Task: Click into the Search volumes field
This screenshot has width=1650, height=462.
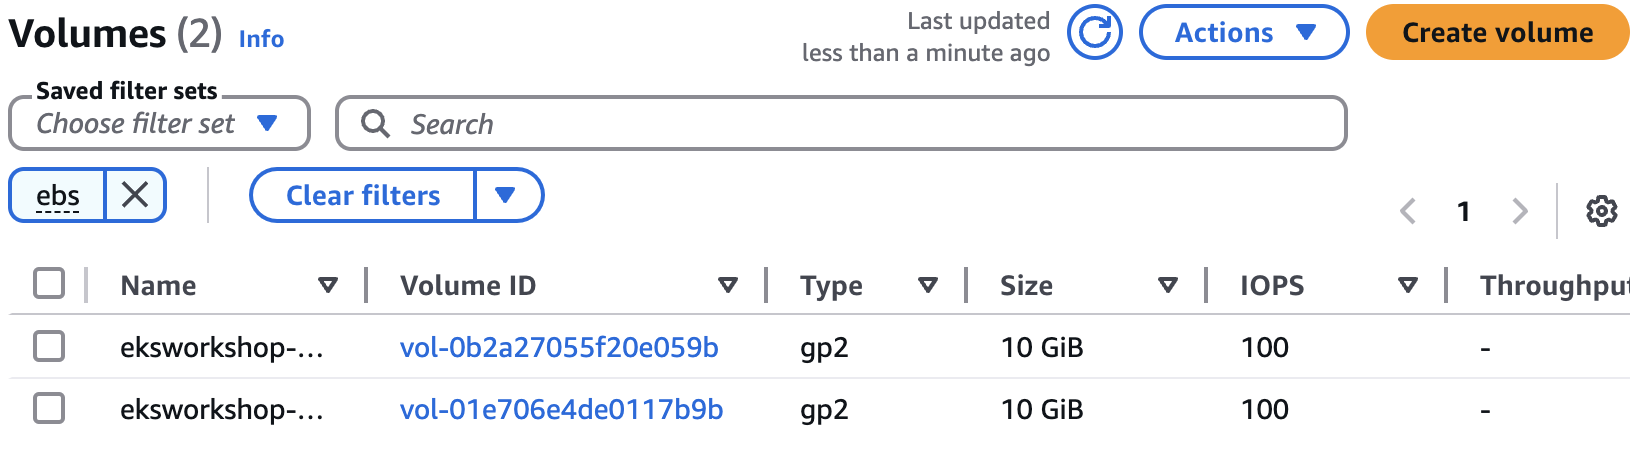Action: [840, 124]
